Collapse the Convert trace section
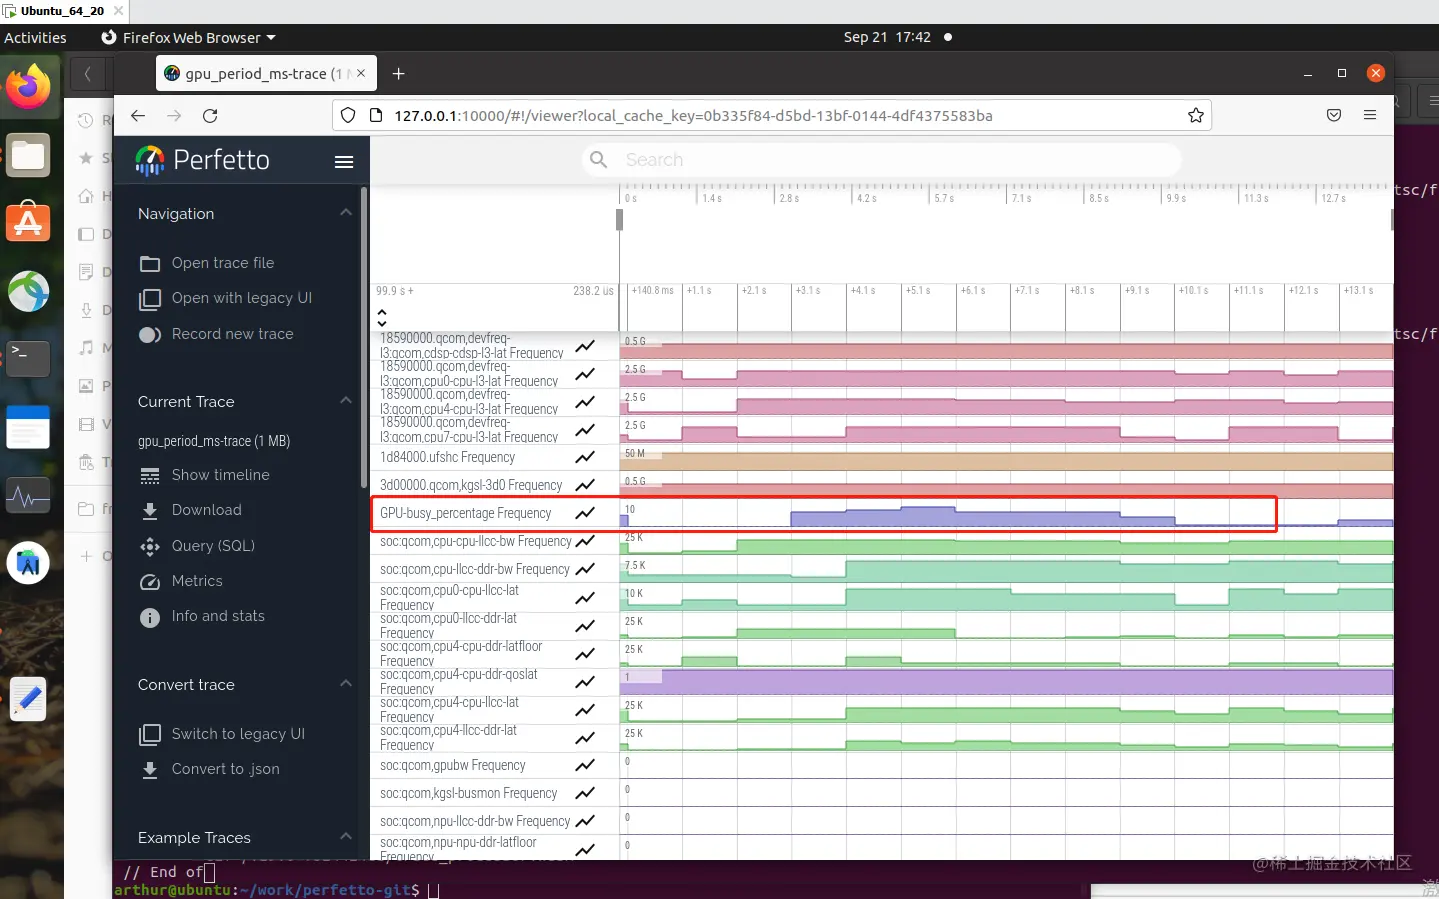This screenshot has width=1439, height=899. point(346,684)
